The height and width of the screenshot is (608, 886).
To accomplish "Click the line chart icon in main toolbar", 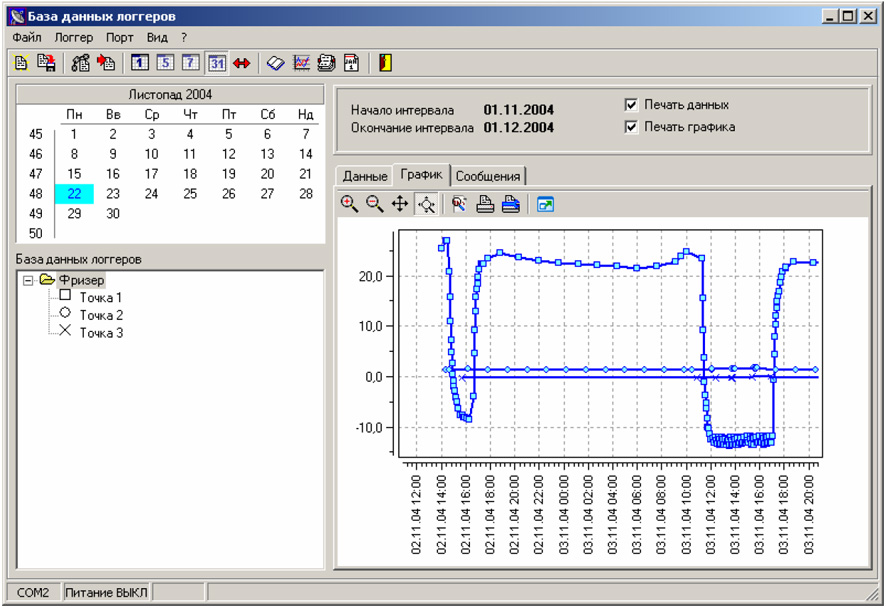I will (302, 63).
